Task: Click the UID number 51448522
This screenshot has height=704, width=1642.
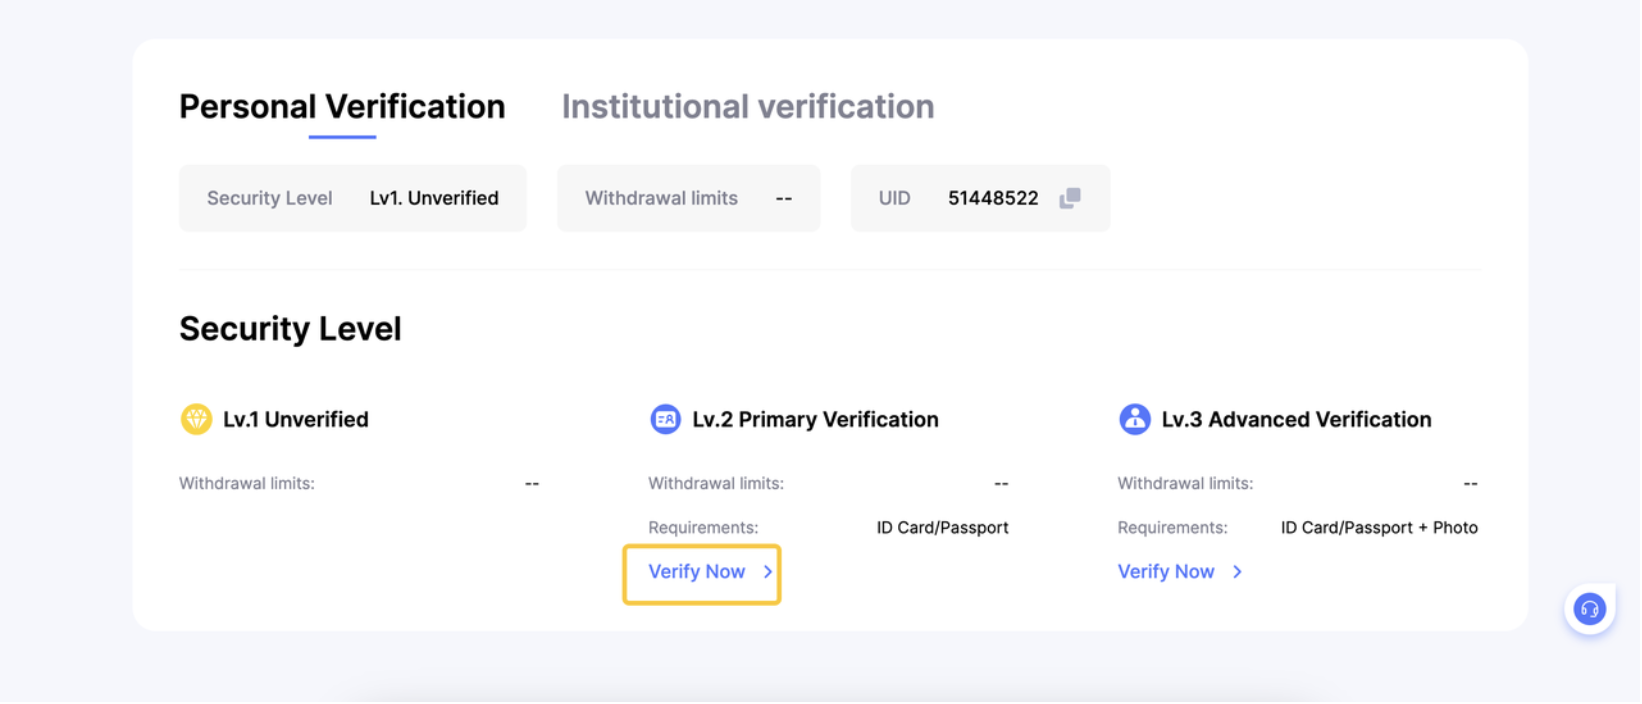Action: click(993, 198)
